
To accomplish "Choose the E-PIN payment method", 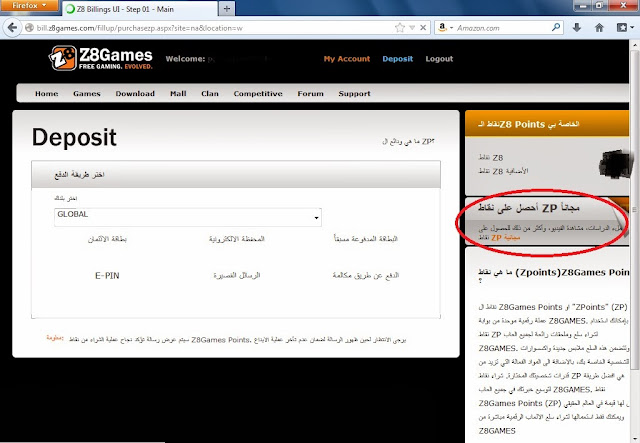I will [107, 276].
